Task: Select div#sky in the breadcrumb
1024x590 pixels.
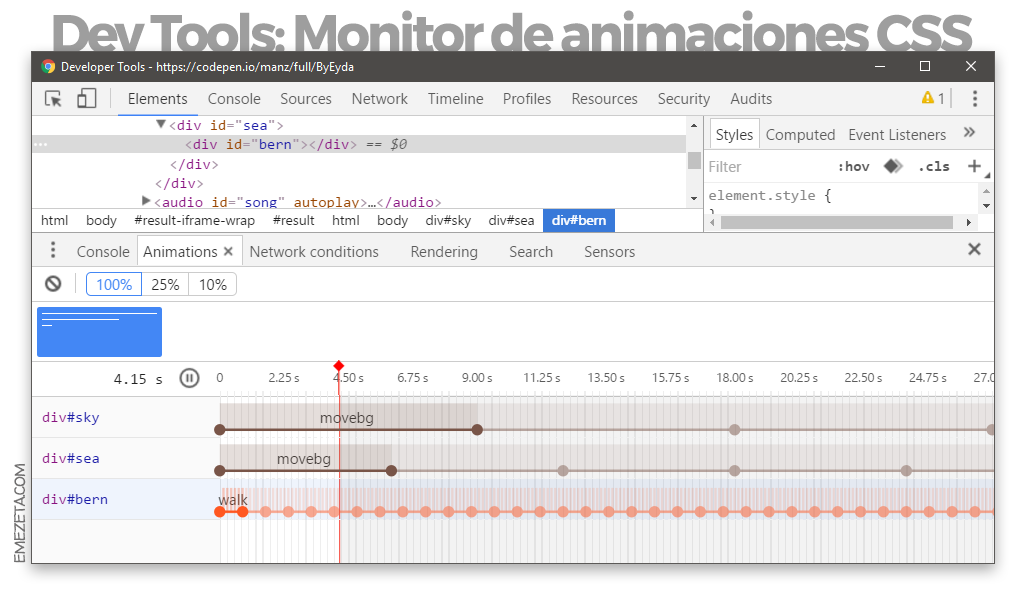Action: tap(448, 220)
